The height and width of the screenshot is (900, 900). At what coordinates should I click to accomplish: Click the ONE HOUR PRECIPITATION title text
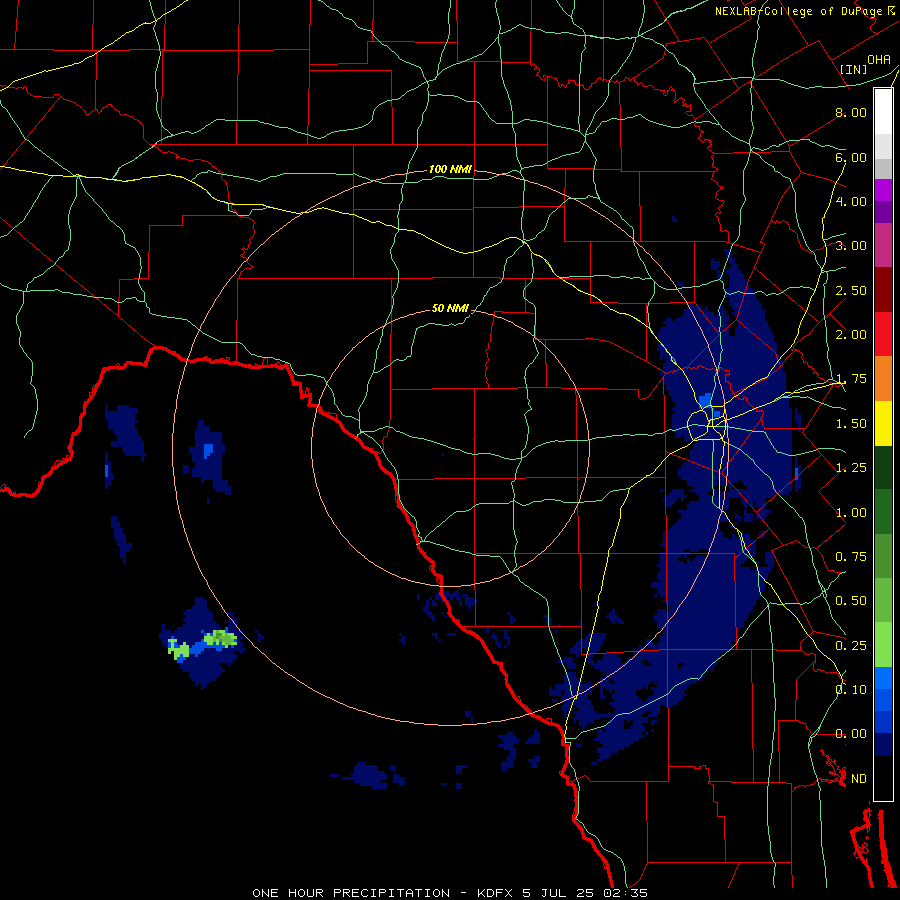click(x=351, y=893)
